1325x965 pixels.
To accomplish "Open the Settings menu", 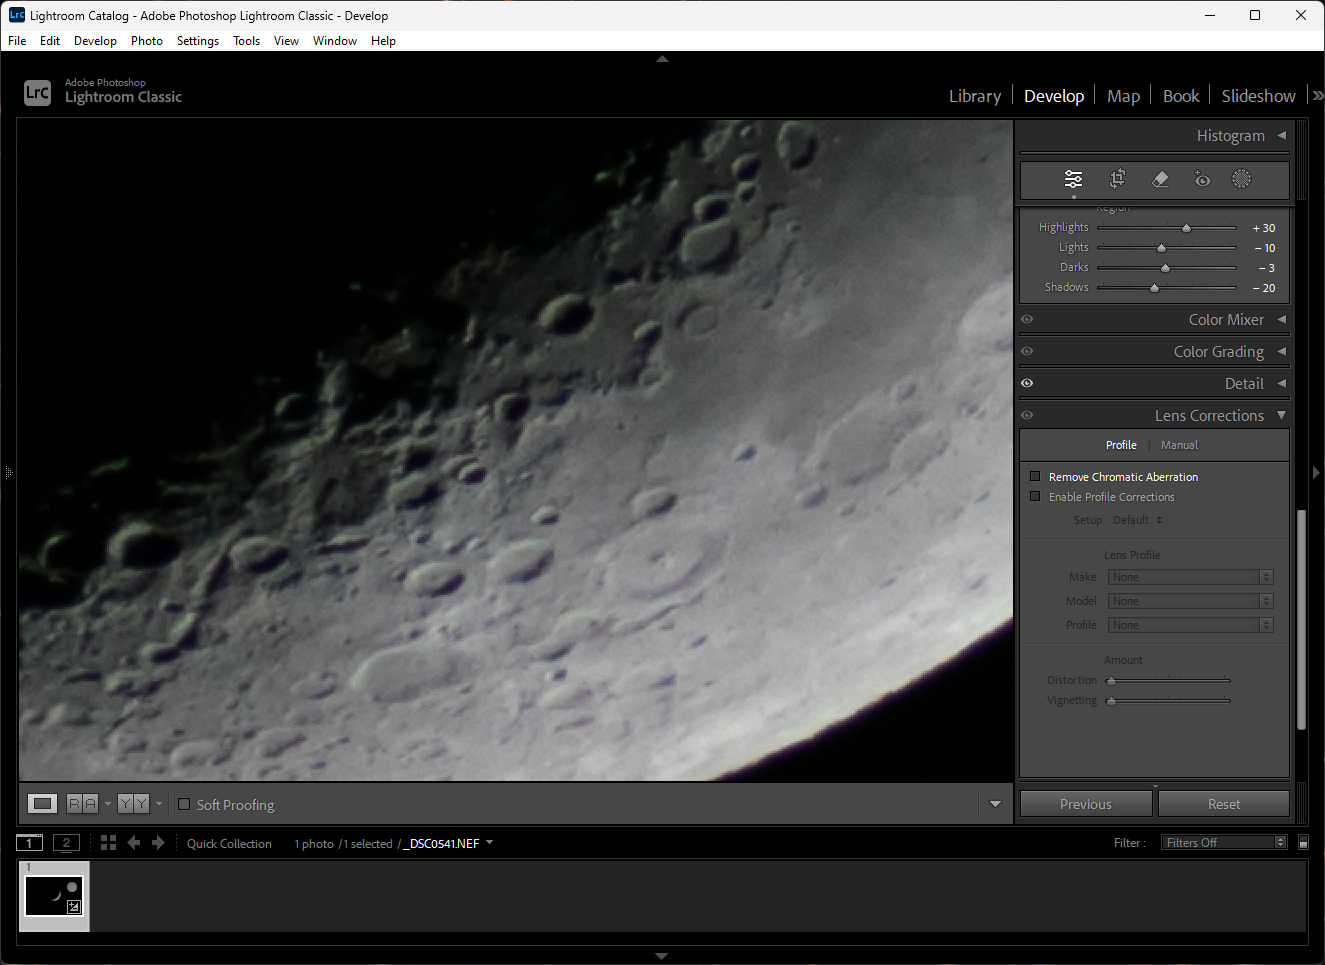I will (x=198, y=41).
